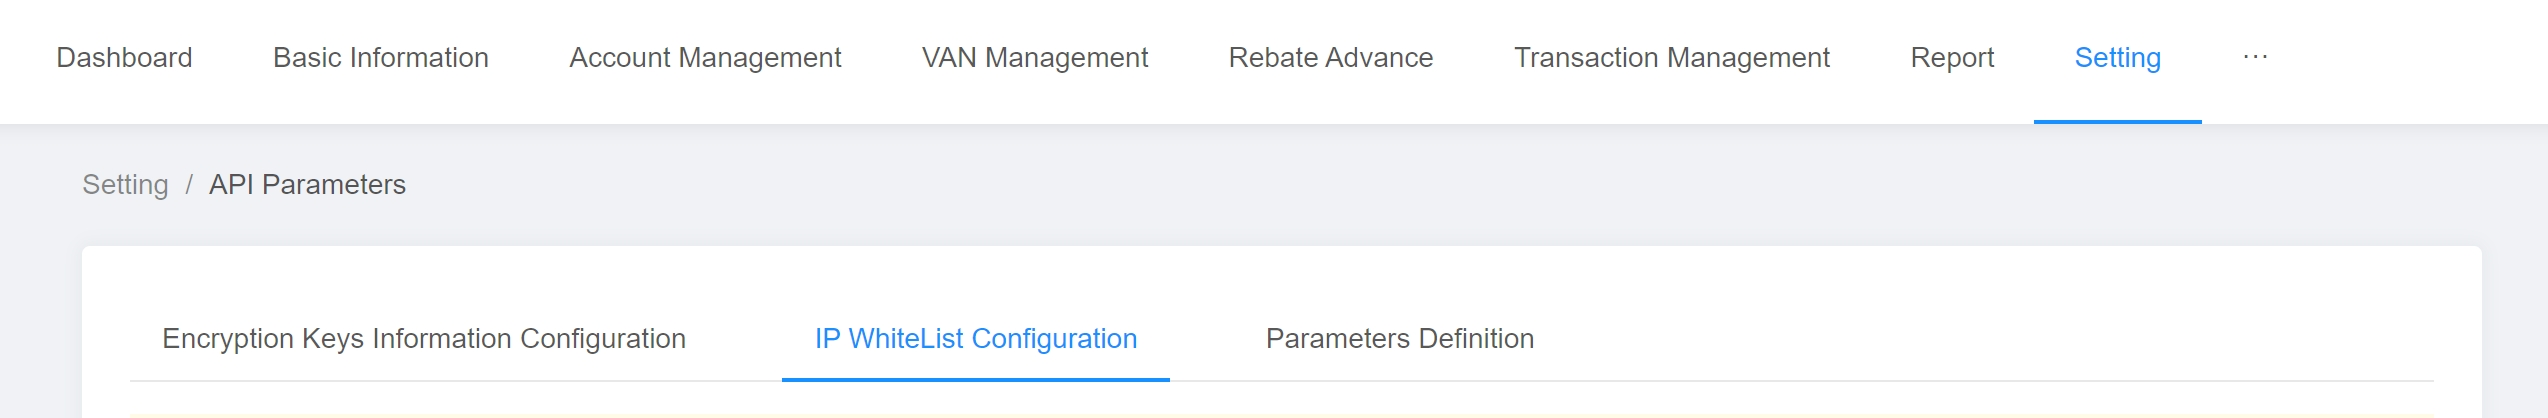Return to Setting via breadcrumb trail
The height and width of the screenshot is (418, 2548).
click(x=125, y=184)
